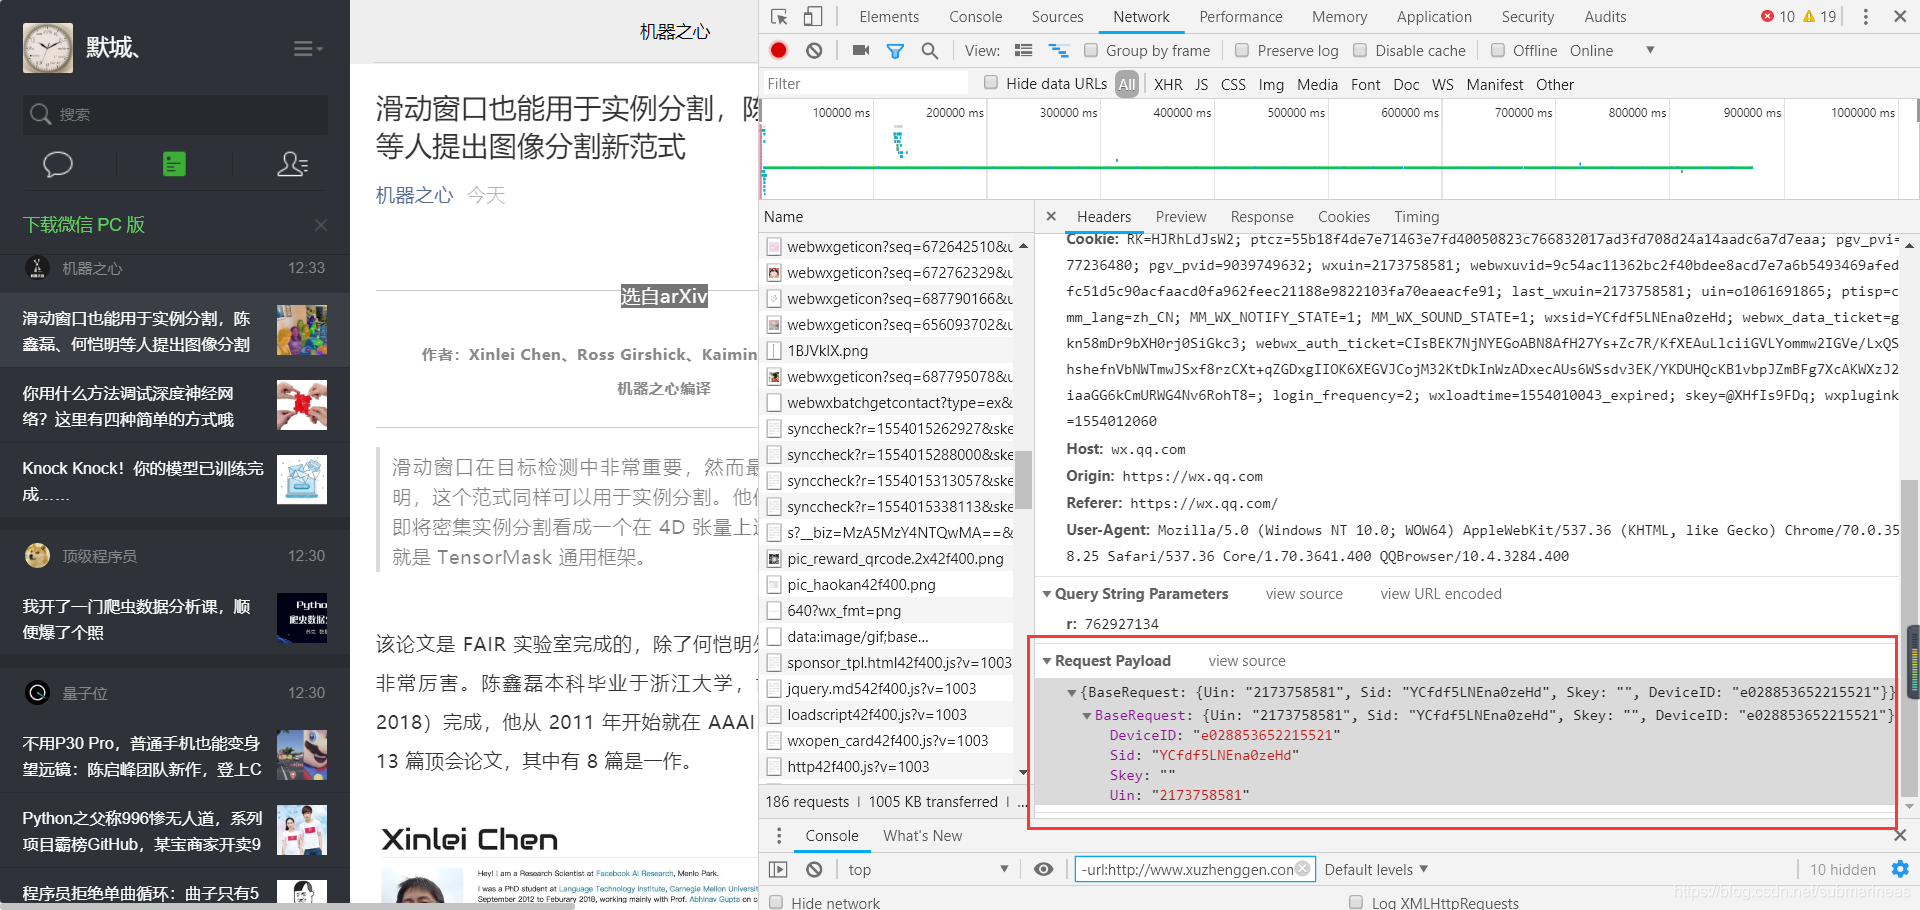The image size is (1920, 910).
Task: Clear console icon in drawer
Action: [x=814, y=870]
